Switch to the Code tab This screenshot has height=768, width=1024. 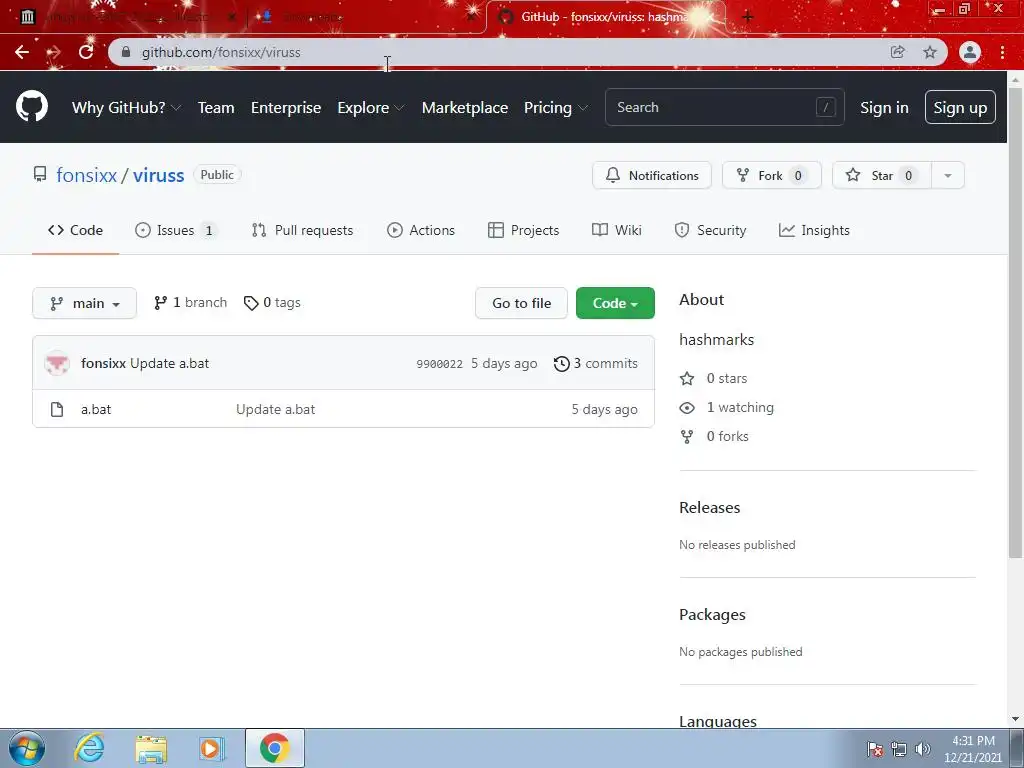(75, 230)
